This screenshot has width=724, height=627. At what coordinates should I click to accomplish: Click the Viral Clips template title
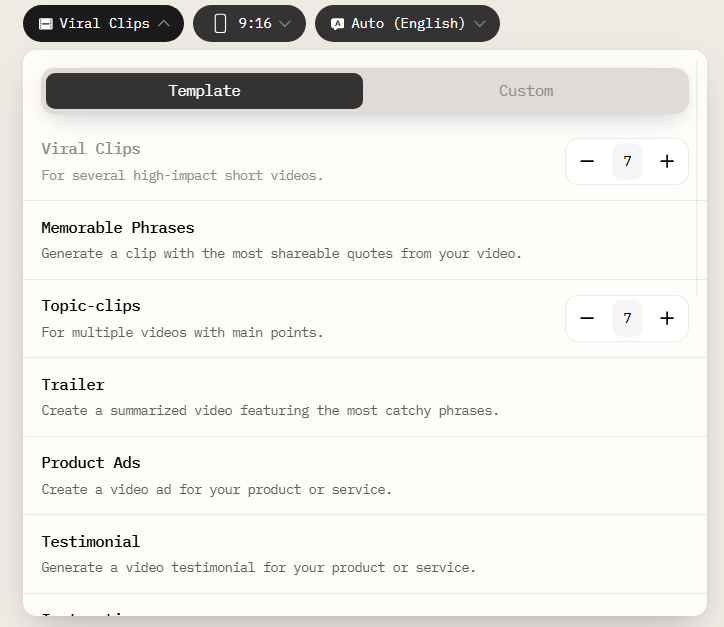coord(91,149)
